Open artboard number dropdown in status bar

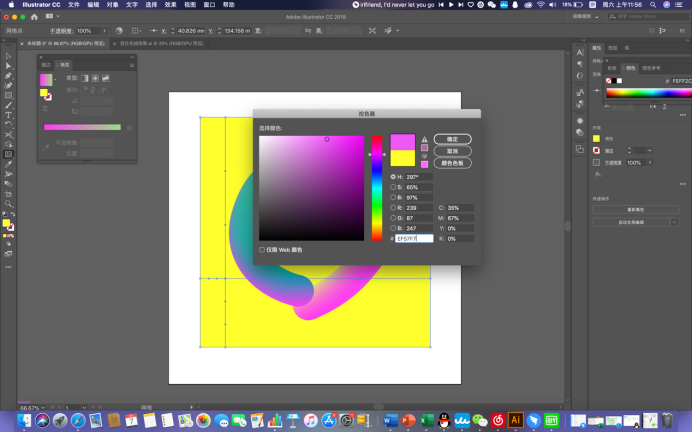(84, 408)
